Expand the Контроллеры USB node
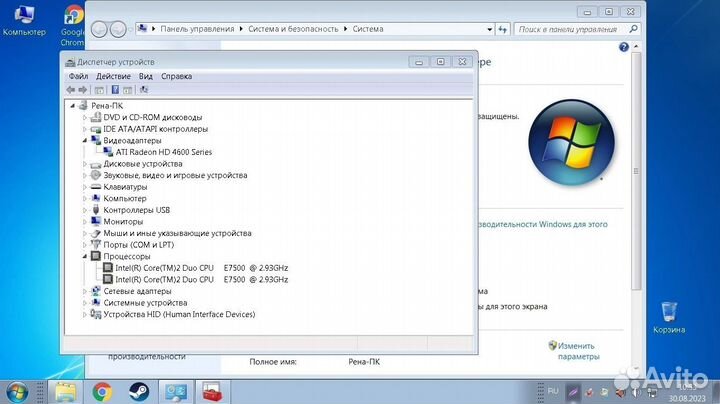The image size is (720, 404). pos(84,210)
